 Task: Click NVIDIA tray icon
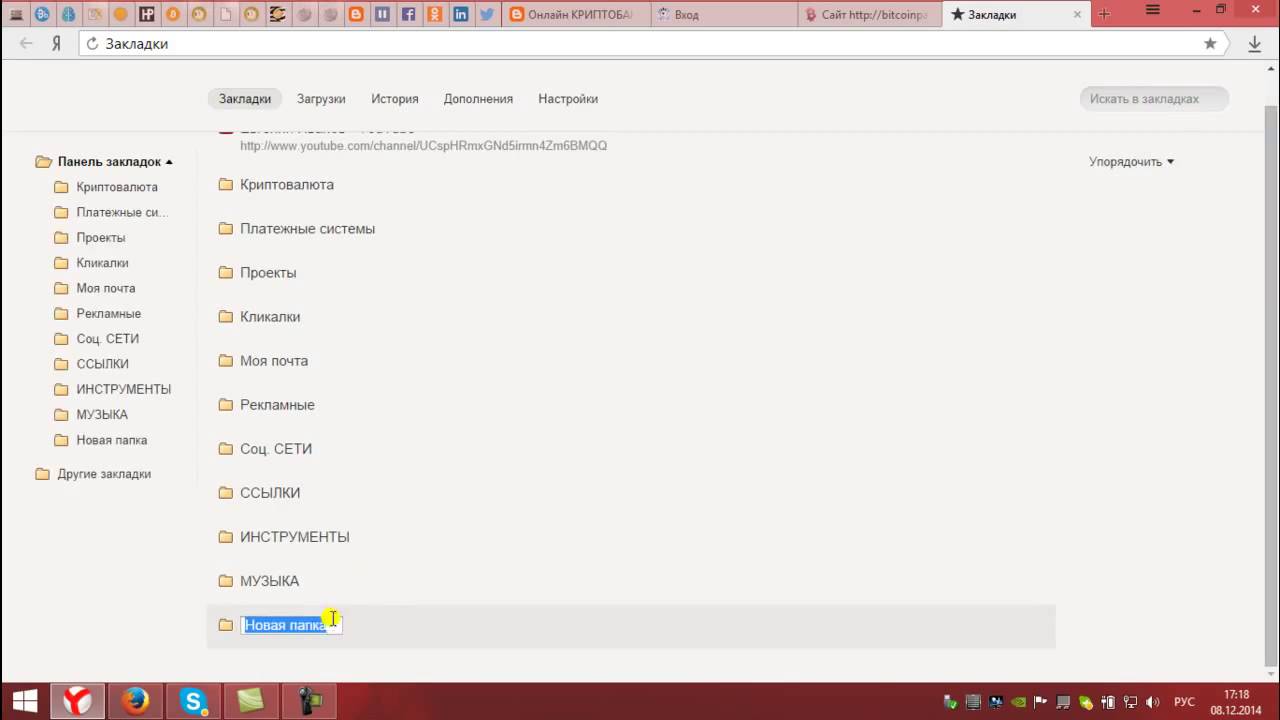1018,702
